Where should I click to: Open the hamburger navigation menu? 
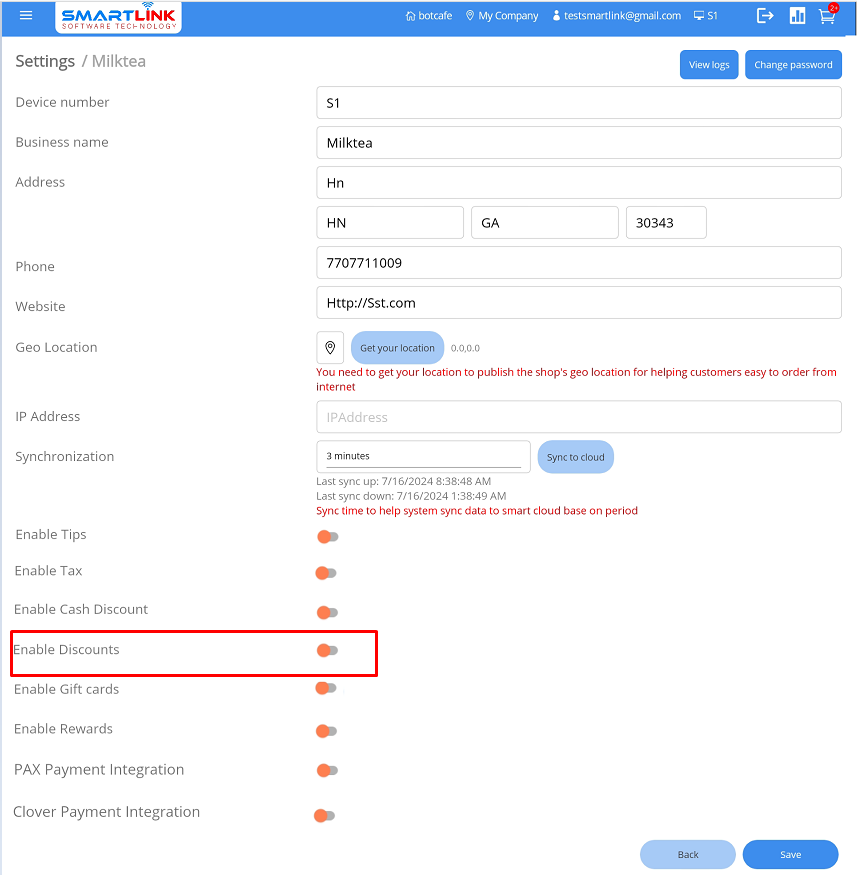pyautogui.click(x=26, y=16)
